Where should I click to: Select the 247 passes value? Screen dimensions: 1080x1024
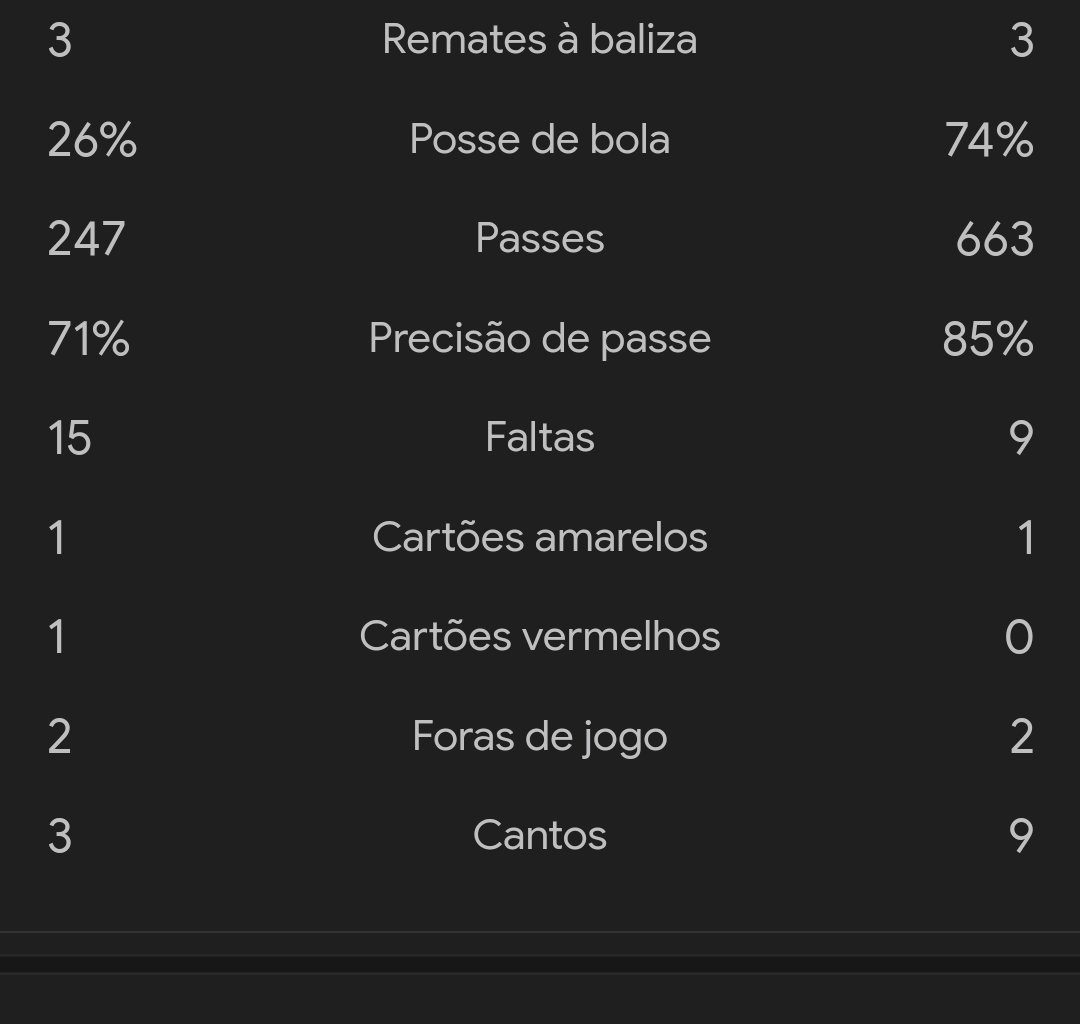click(86, 239)
